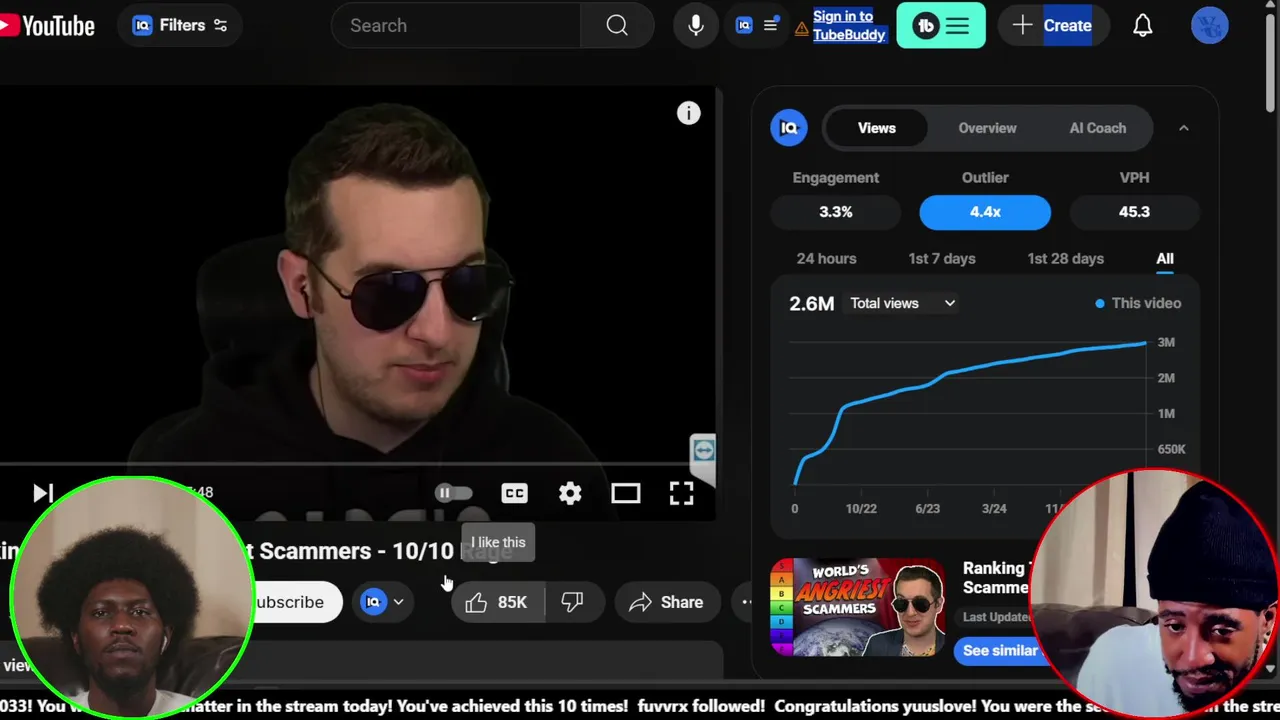Image resolution: width=1280 pixels, height=720 pixels.
Task: Click the Subscribe button
Action: tap(290, 602)
